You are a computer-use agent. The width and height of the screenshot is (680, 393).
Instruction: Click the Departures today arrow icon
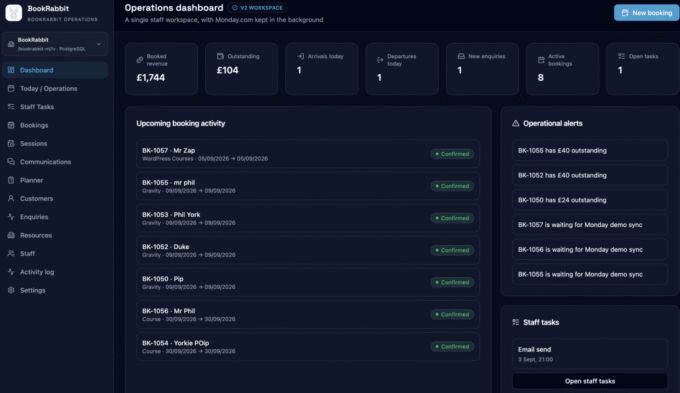coord(380,60)
